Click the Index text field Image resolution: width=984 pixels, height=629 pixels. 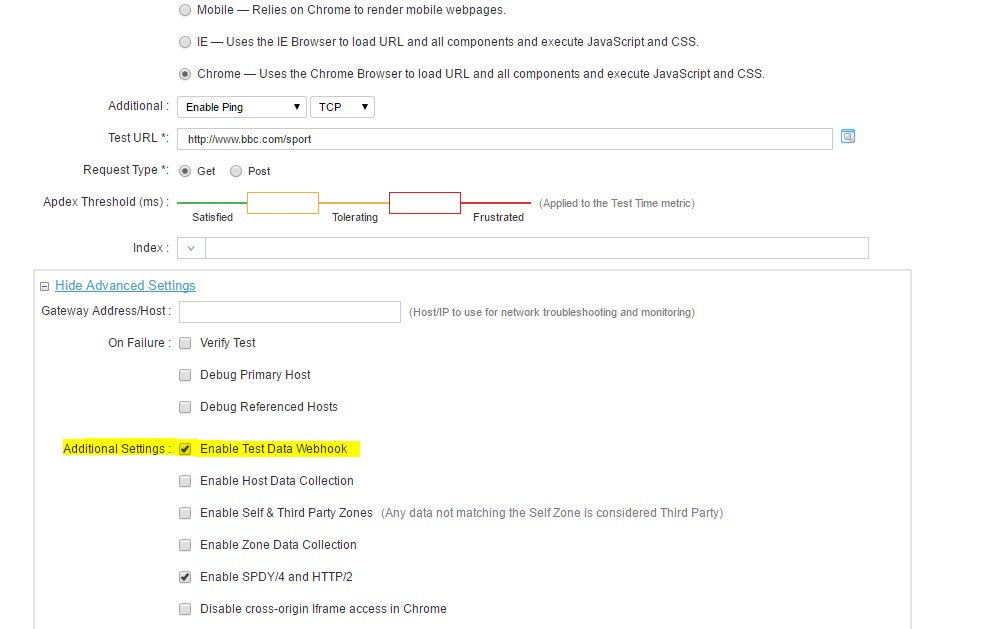(x=537, y=248)
